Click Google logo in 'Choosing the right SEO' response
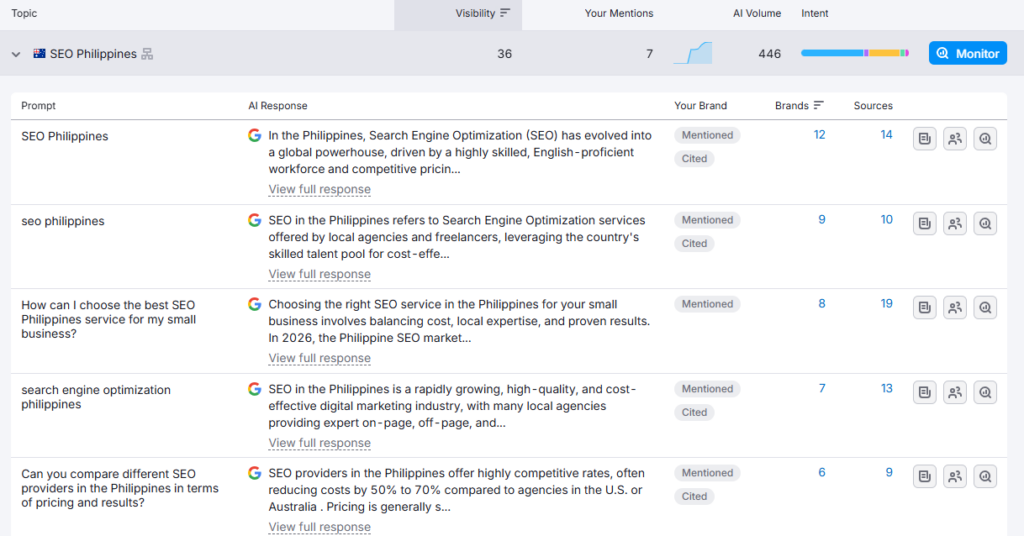The width and height of the screenshot is (1024, 536). pos(255,304)
